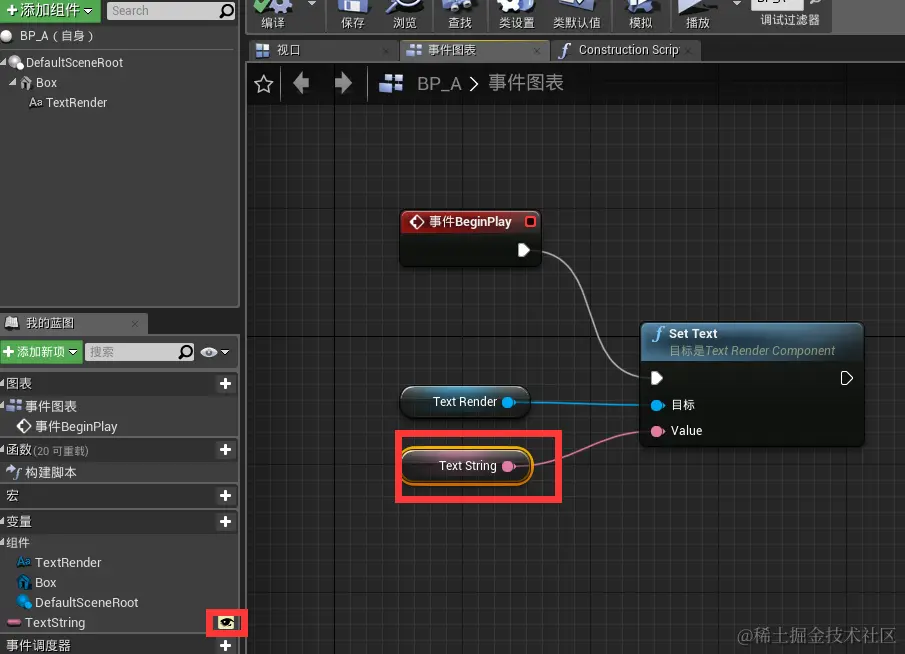905x654 pixels.
Task: Click the 目标 (Target) input pin
Action: click(657, 405)
